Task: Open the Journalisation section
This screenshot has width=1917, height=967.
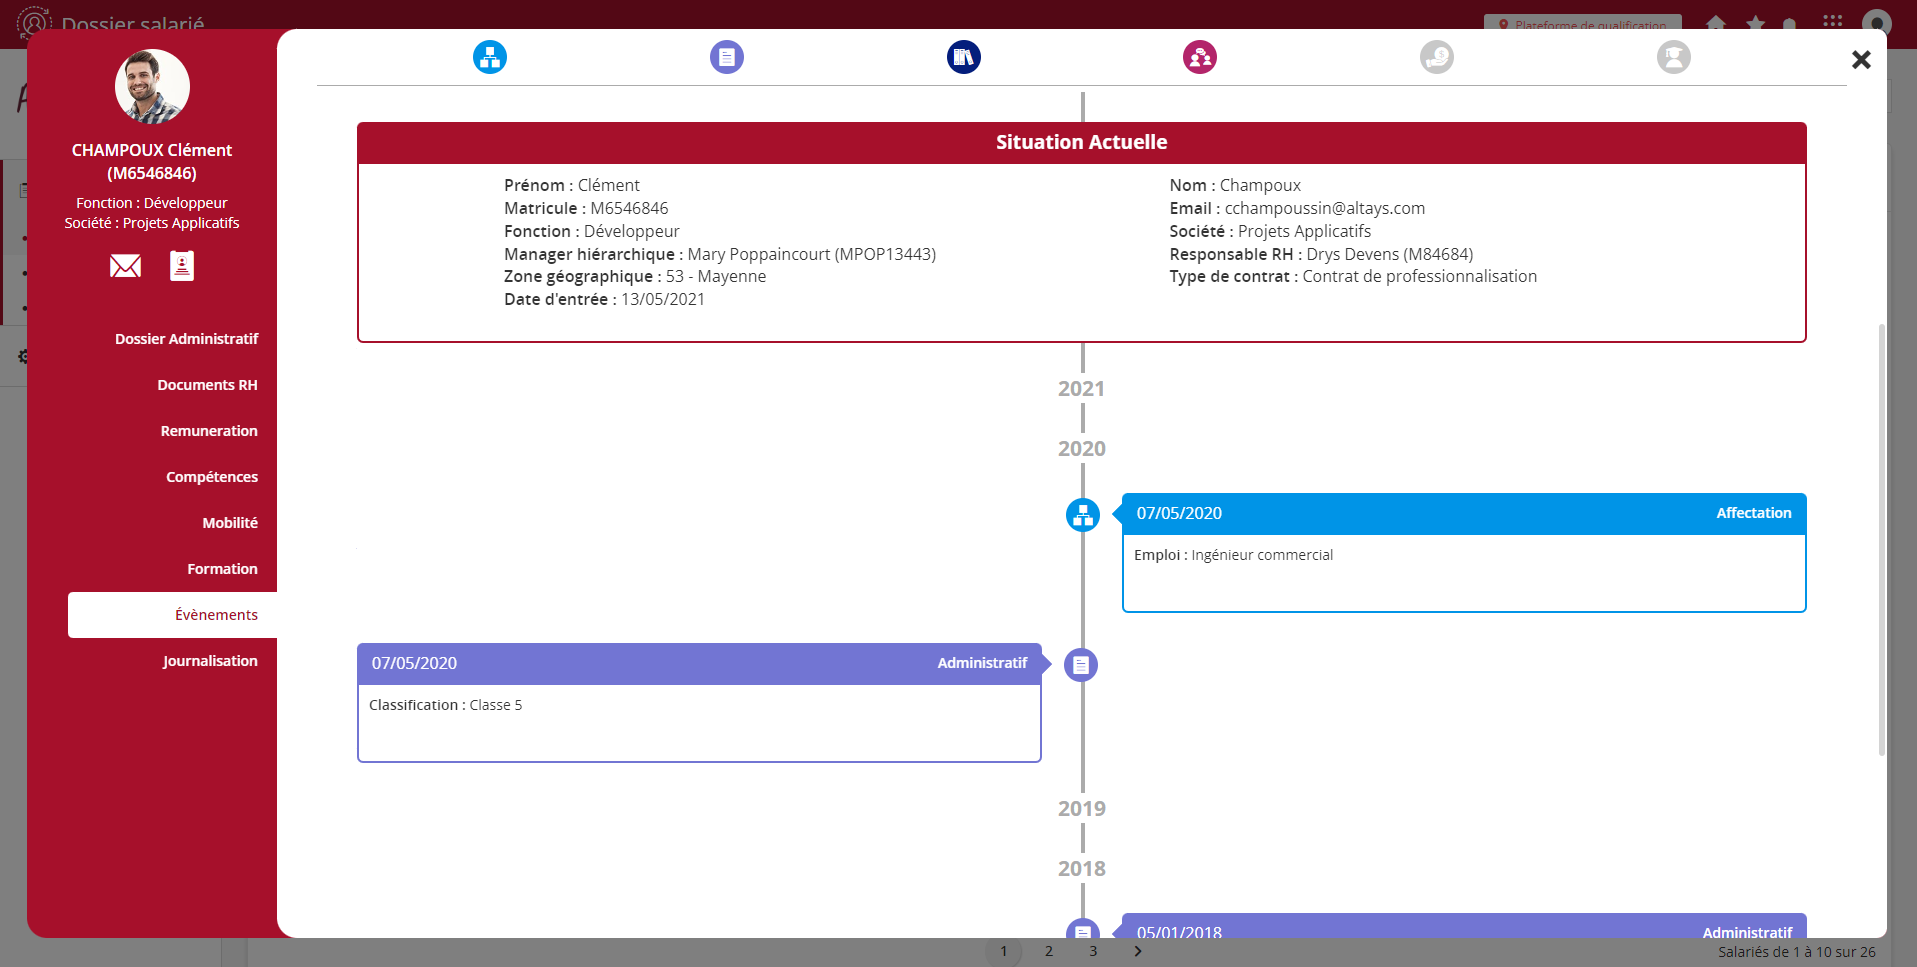Action: (x=210, y=661)
